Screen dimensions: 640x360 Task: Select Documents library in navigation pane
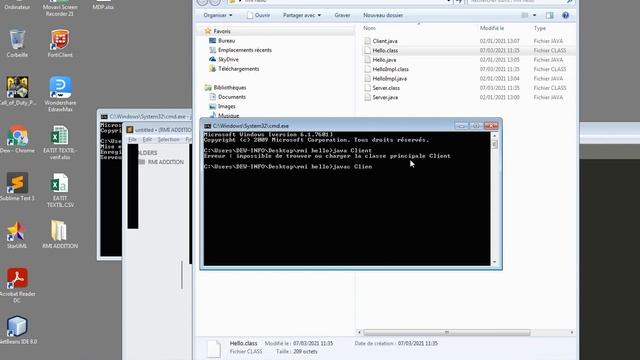pyautogui.click(x=231, y=97)
